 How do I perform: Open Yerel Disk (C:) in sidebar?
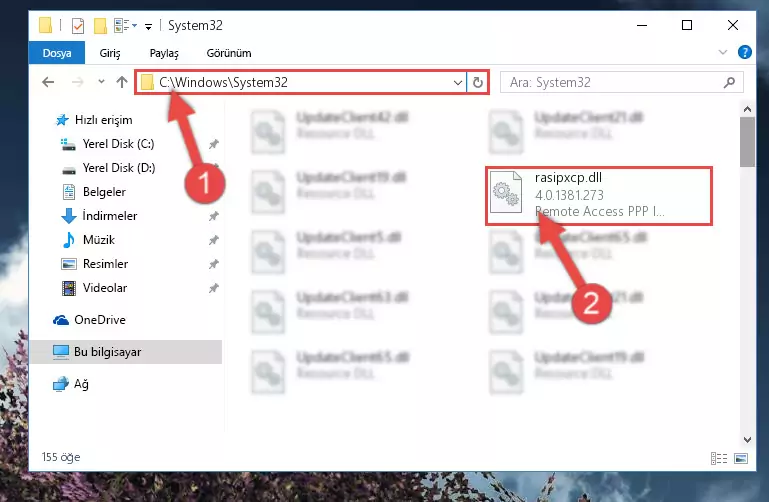click(x=118, y=144)
